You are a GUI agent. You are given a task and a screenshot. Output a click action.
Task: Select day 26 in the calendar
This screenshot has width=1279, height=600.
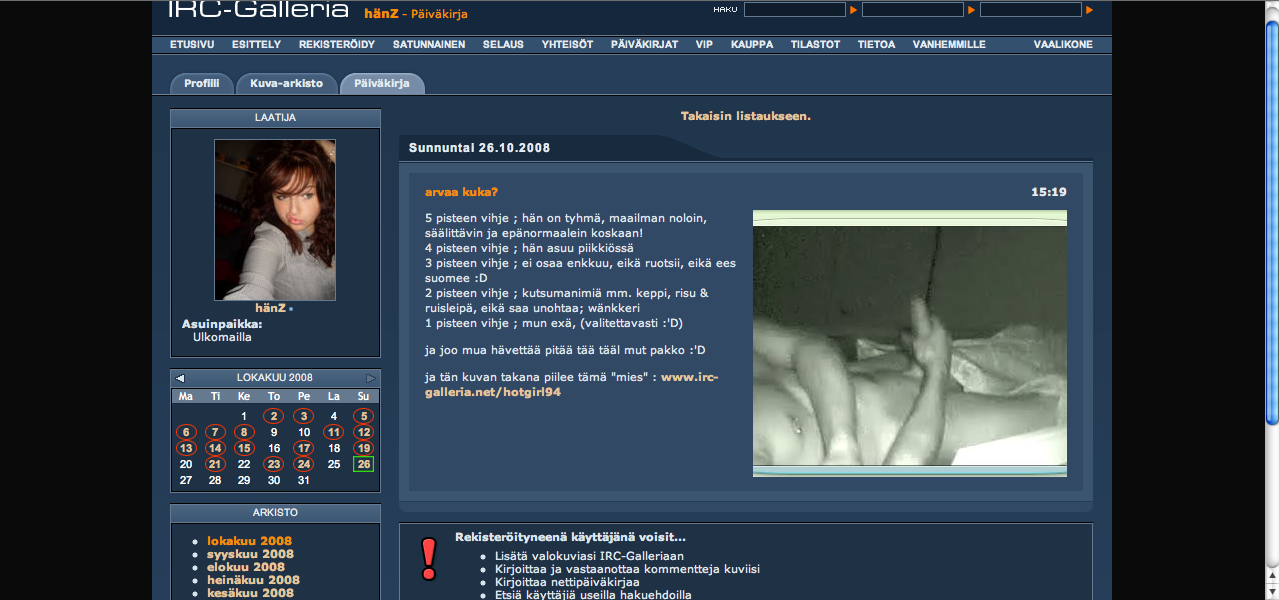point(364,464)
